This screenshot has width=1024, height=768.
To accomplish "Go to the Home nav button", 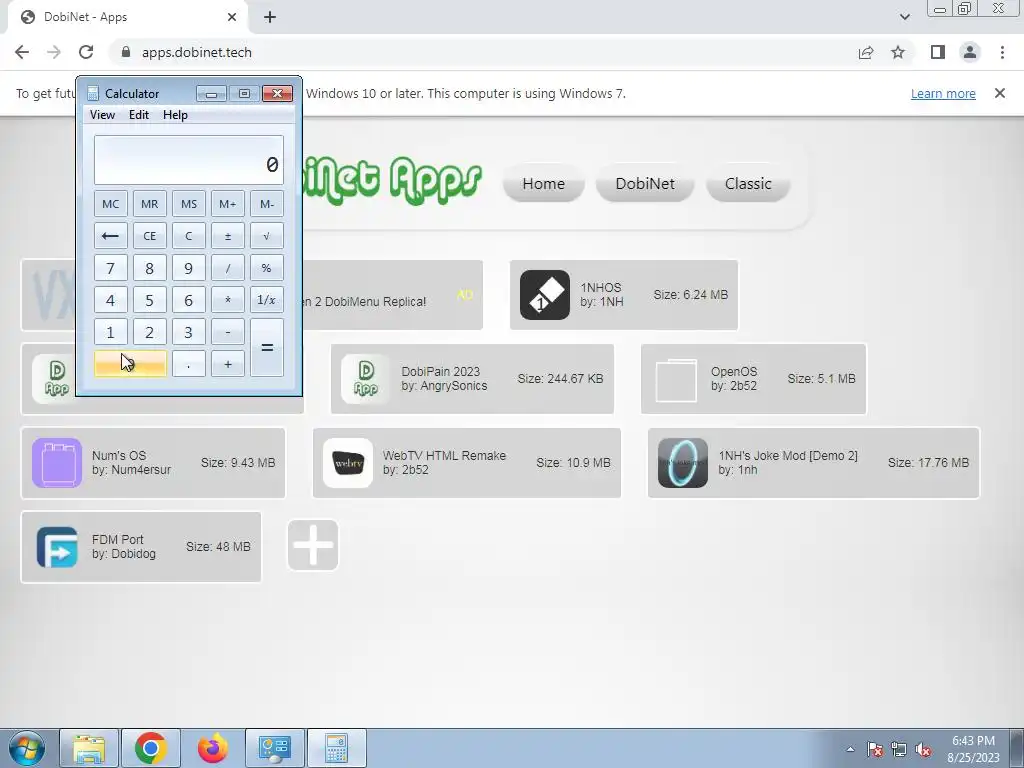I will [543, 184].
